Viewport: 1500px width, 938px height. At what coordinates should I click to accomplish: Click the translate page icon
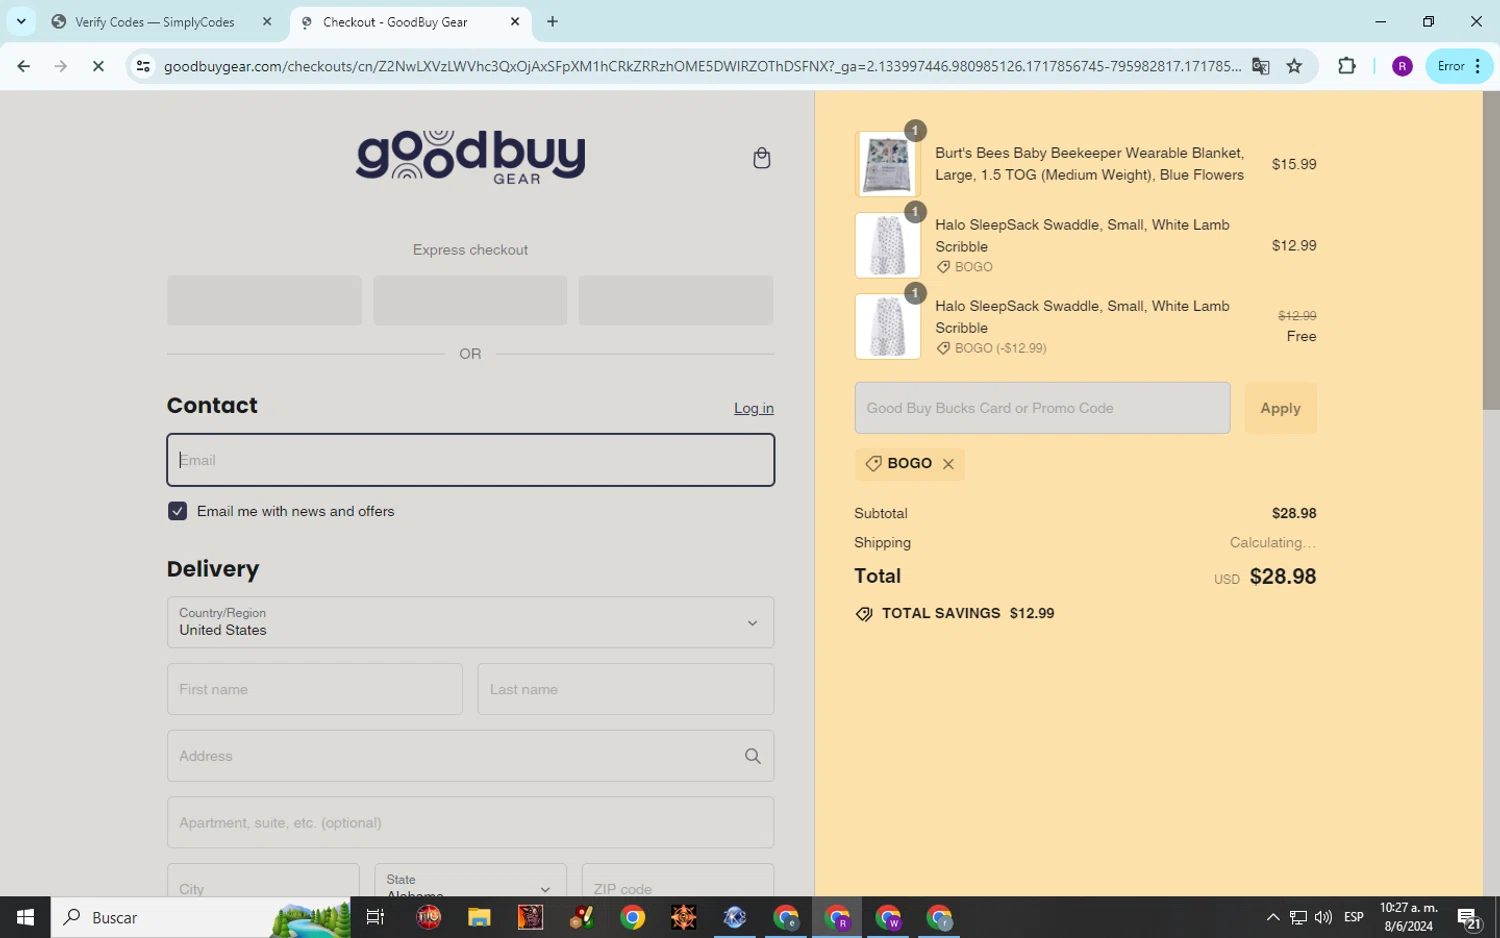(x=1260, y=66)
